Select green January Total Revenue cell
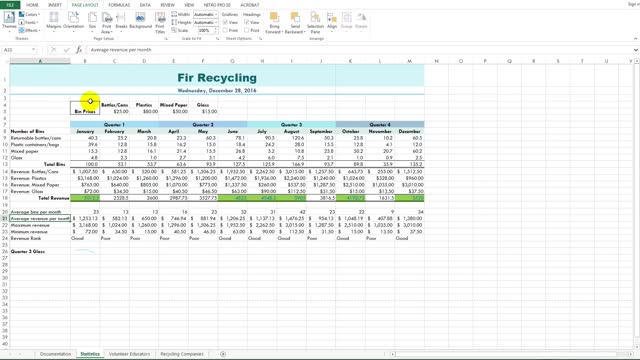The height and width of the screenshot is (360, 640). tap(85, 198)
